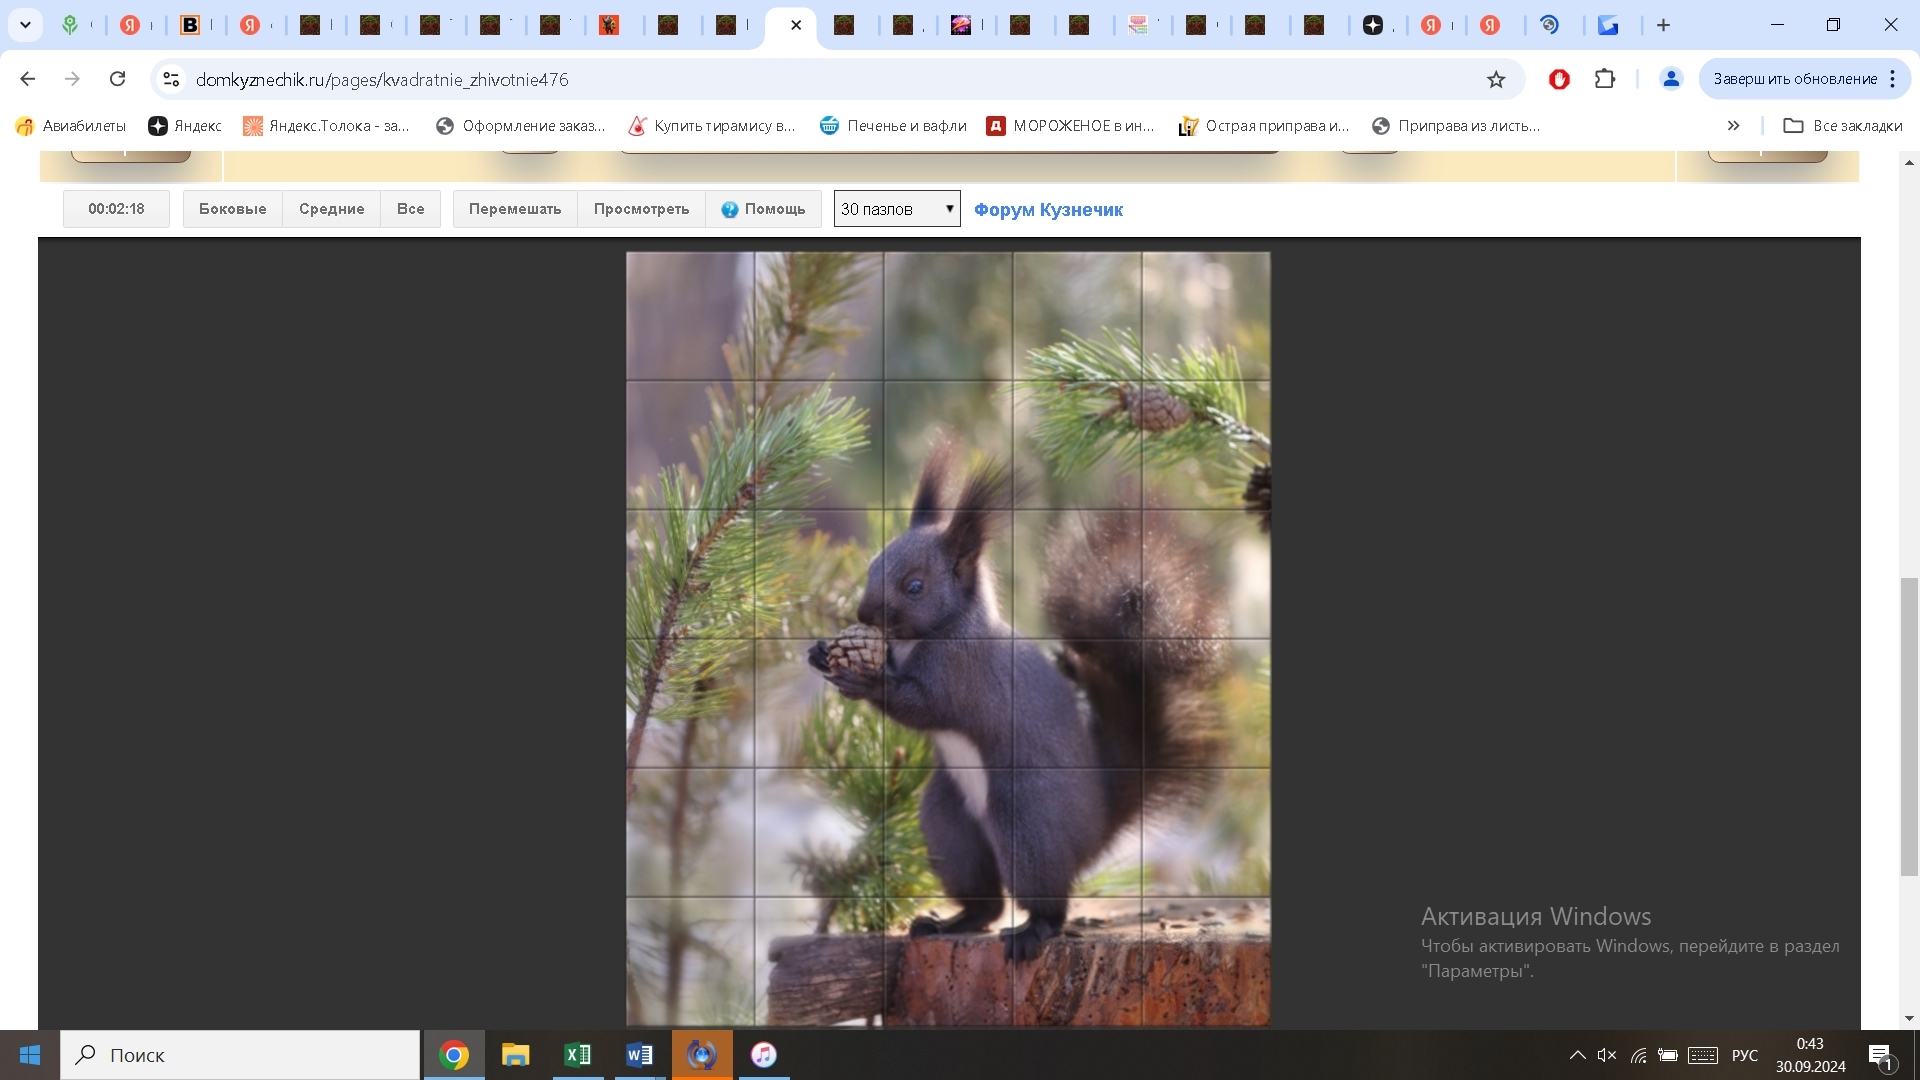Open the Печенье и вафли bookmark
Image resolution: width=1920 pixels, height=1080 pixels.
tap(893, 126)
